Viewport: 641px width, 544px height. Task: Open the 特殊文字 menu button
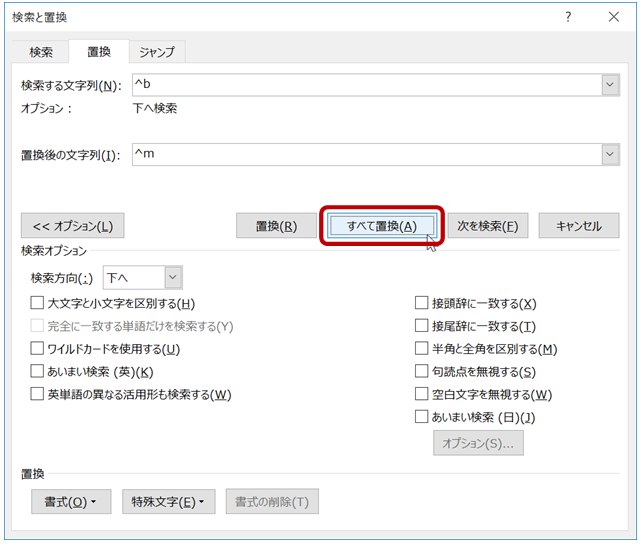point(168,502)
